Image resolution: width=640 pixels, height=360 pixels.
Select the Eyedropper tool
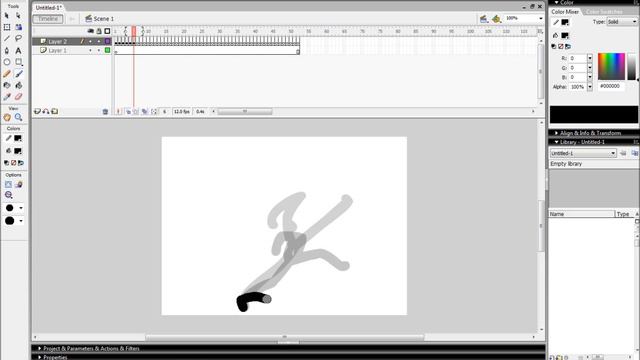tap(7, 97)
